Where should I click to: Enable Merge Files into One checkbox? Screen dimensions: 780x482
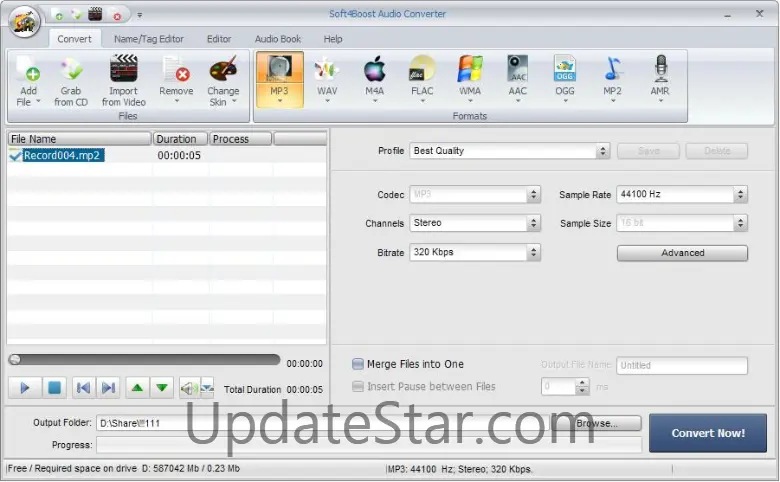tap(358, 365)
